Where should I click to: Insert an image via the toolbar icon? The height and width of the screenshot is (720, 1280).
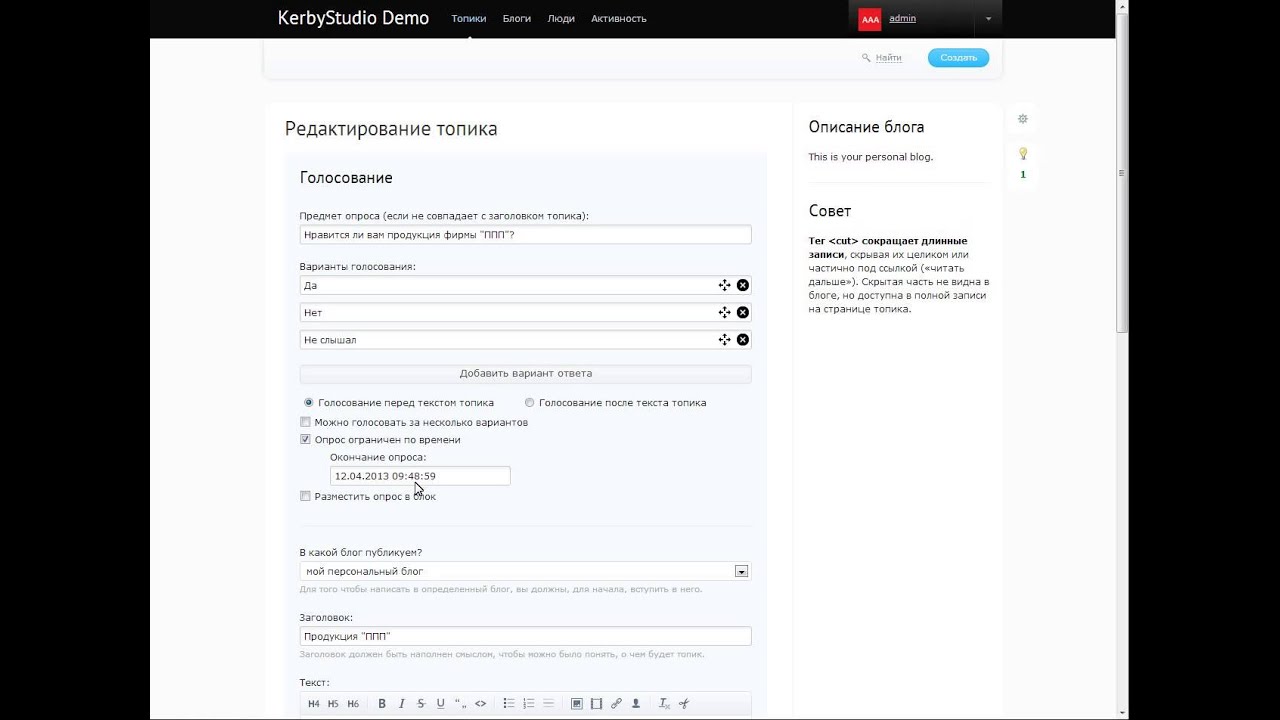point(577,704)
